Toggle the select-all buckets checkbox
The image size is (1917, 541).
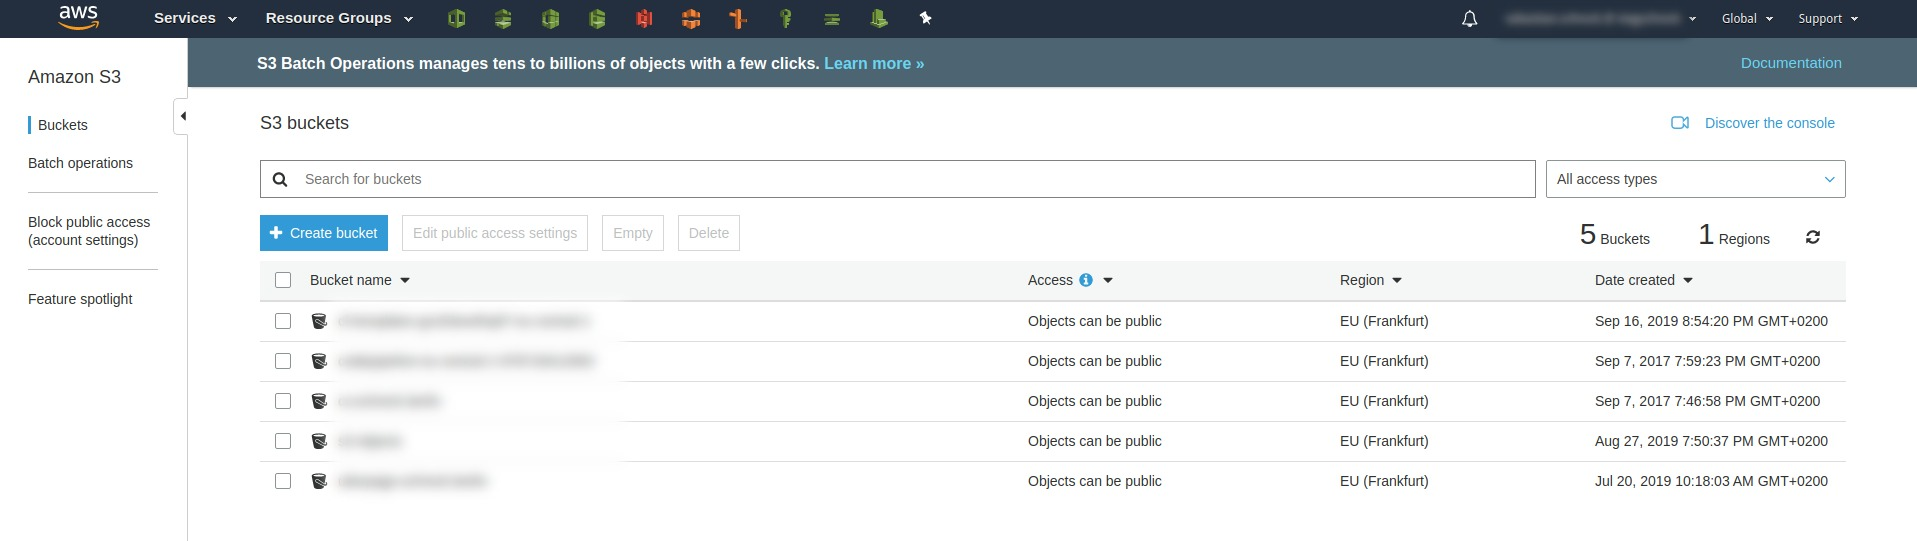click(283, 280)
